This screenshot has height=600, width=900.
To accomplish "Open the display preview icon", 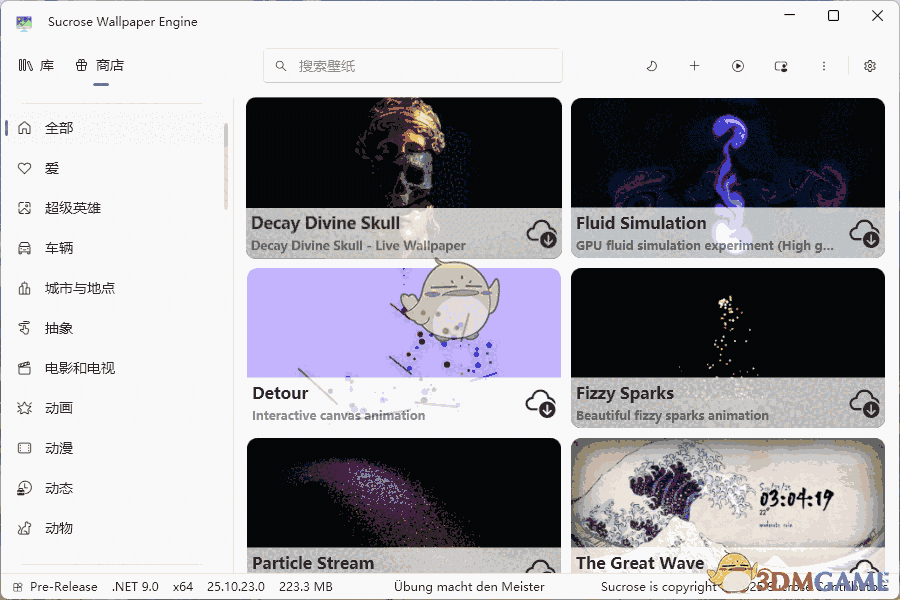I will (x=781, y=65).
